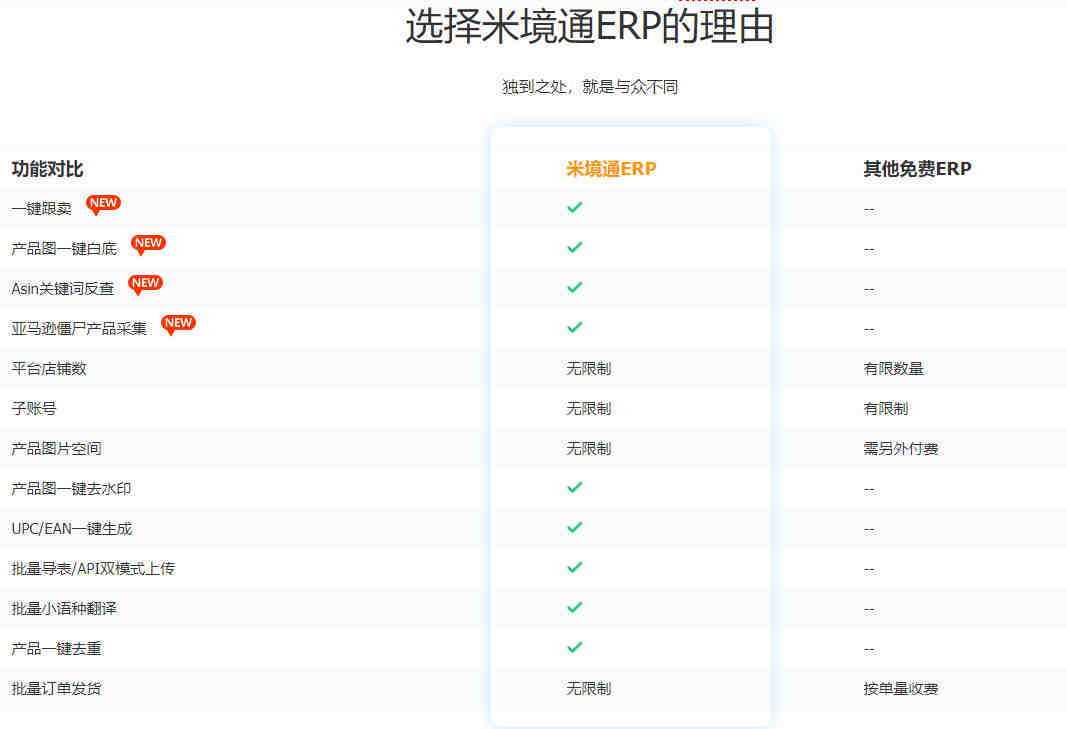Select the 产品一键去重 feature label
The width and height of the screenshot is (1067, 729).
coord(56,649)
